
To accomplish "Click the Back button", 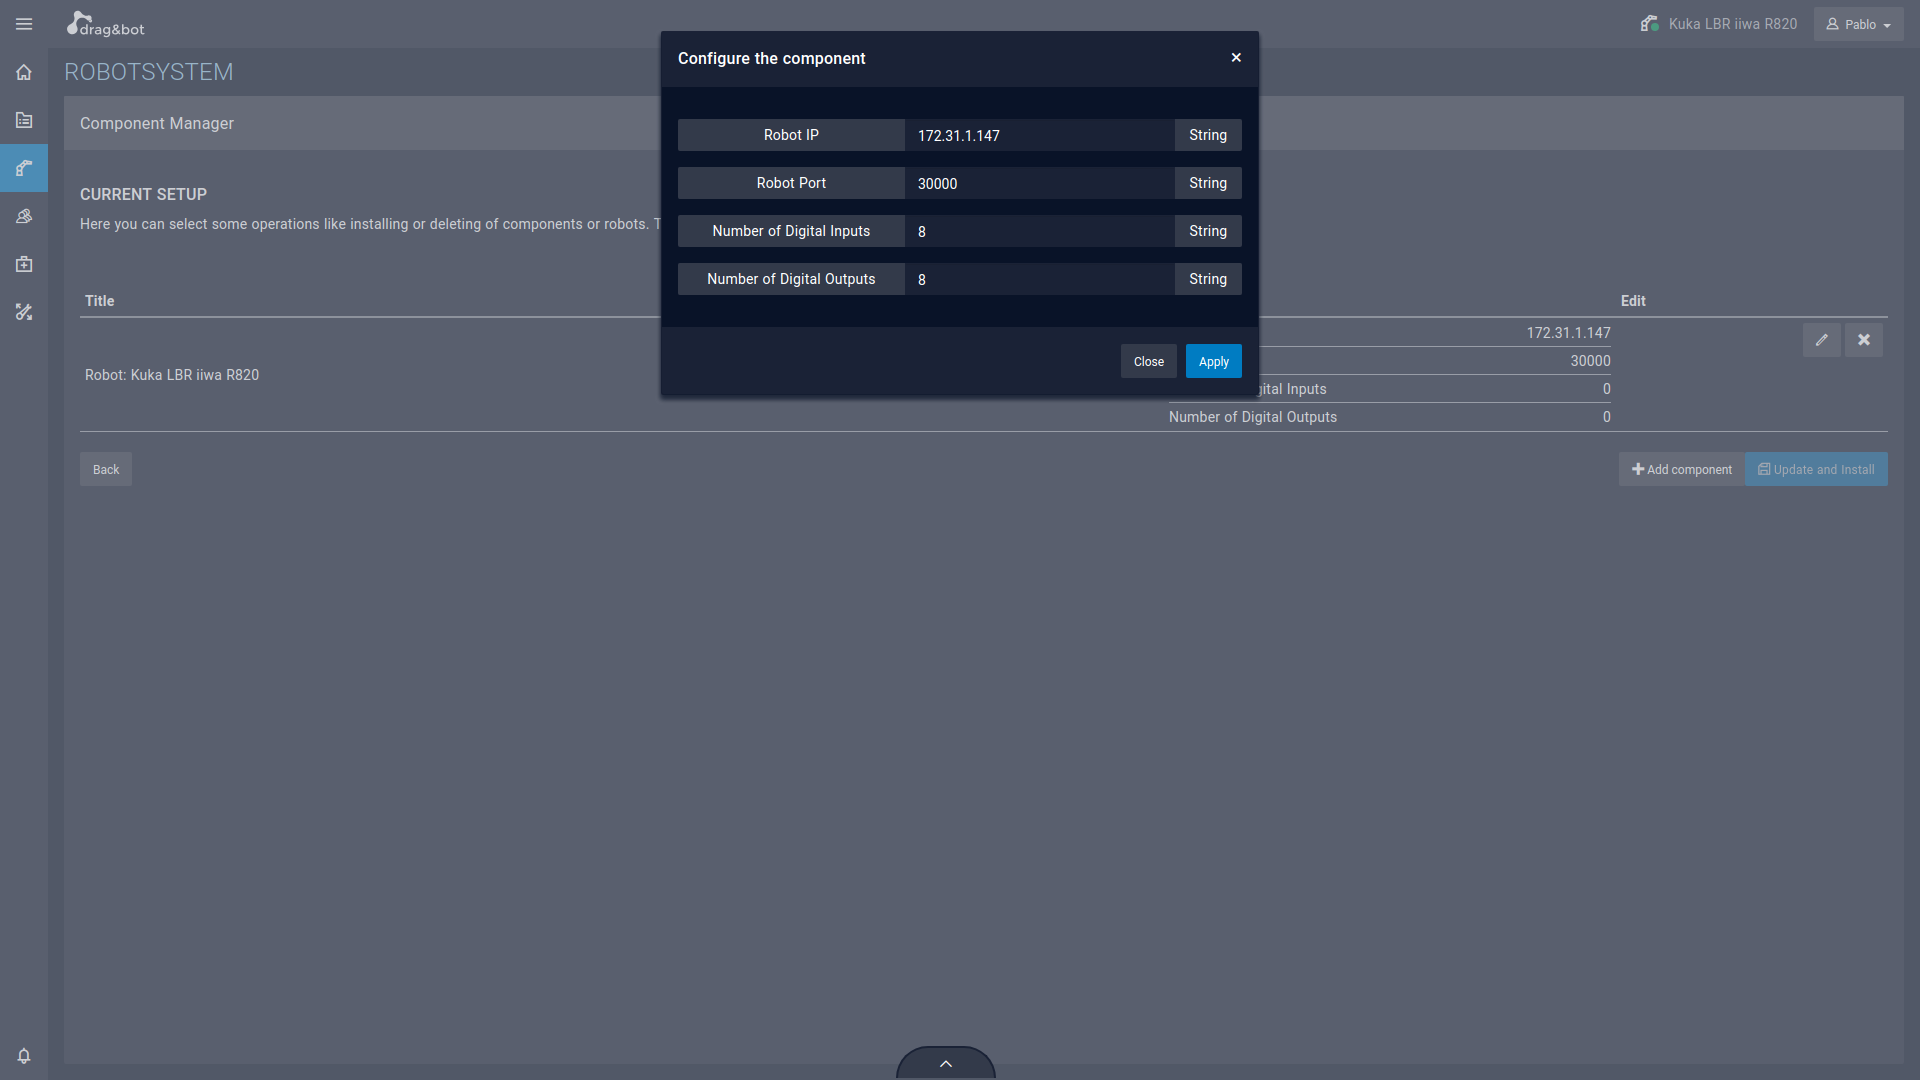I will (x=106, y=469).
